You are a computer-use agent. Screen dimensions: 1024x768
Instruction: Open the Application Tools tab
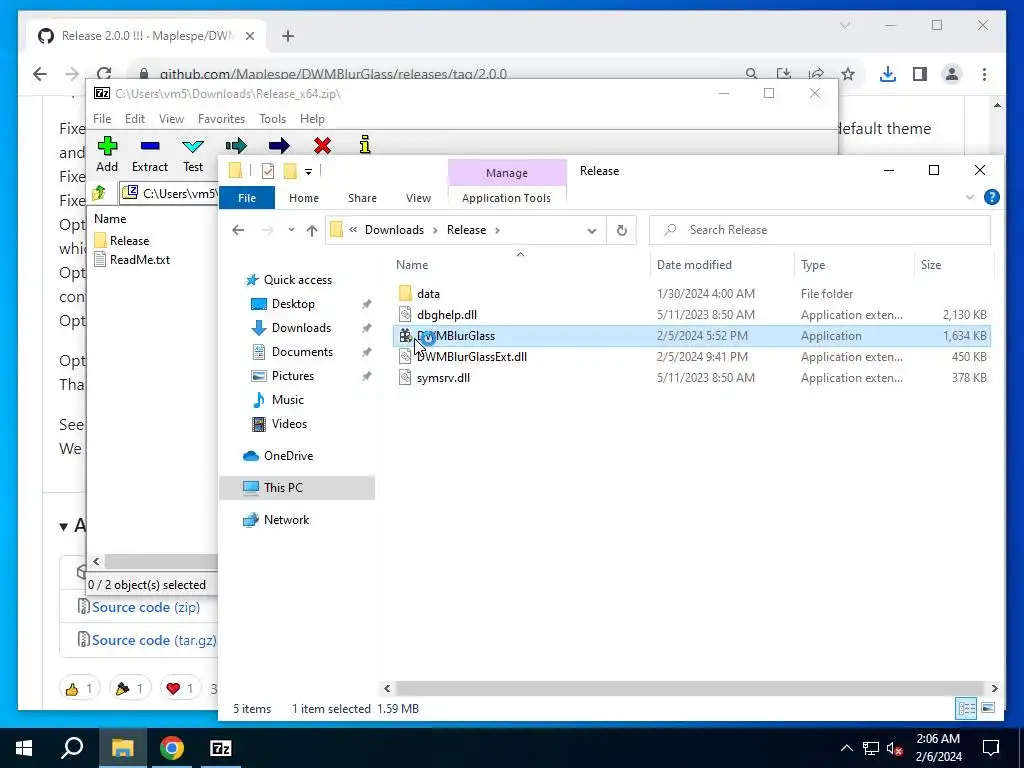pyautogui.click(x=506, y=198)
